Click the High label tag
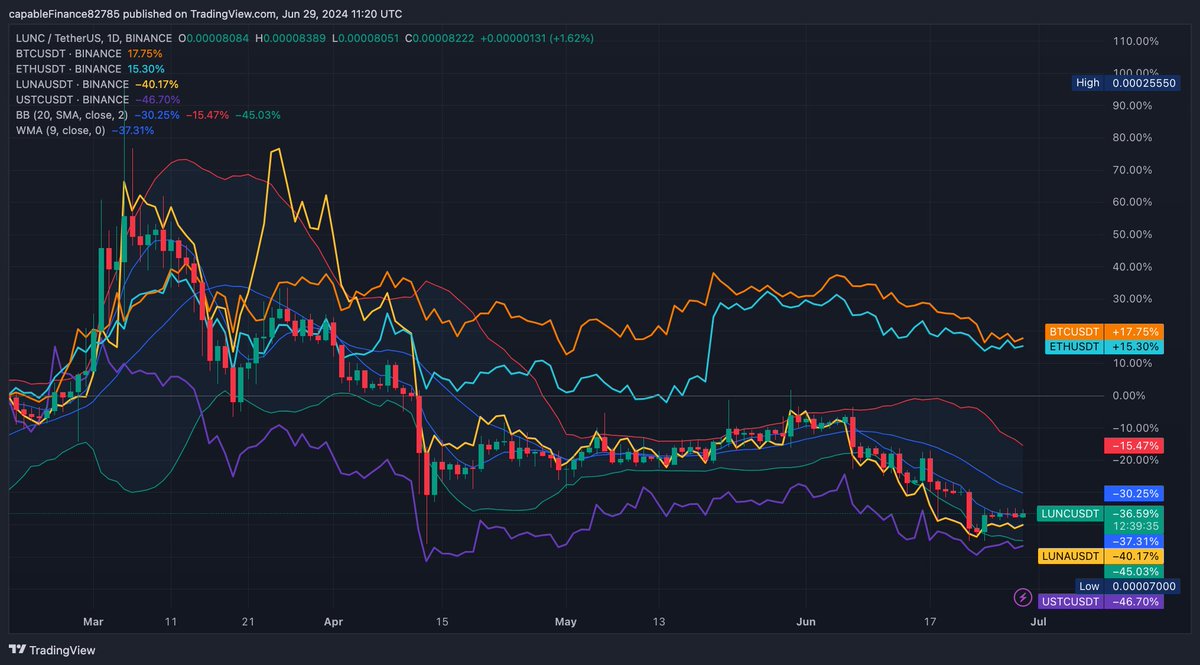Screen dimensions: 1200x665 [1087, 83]
